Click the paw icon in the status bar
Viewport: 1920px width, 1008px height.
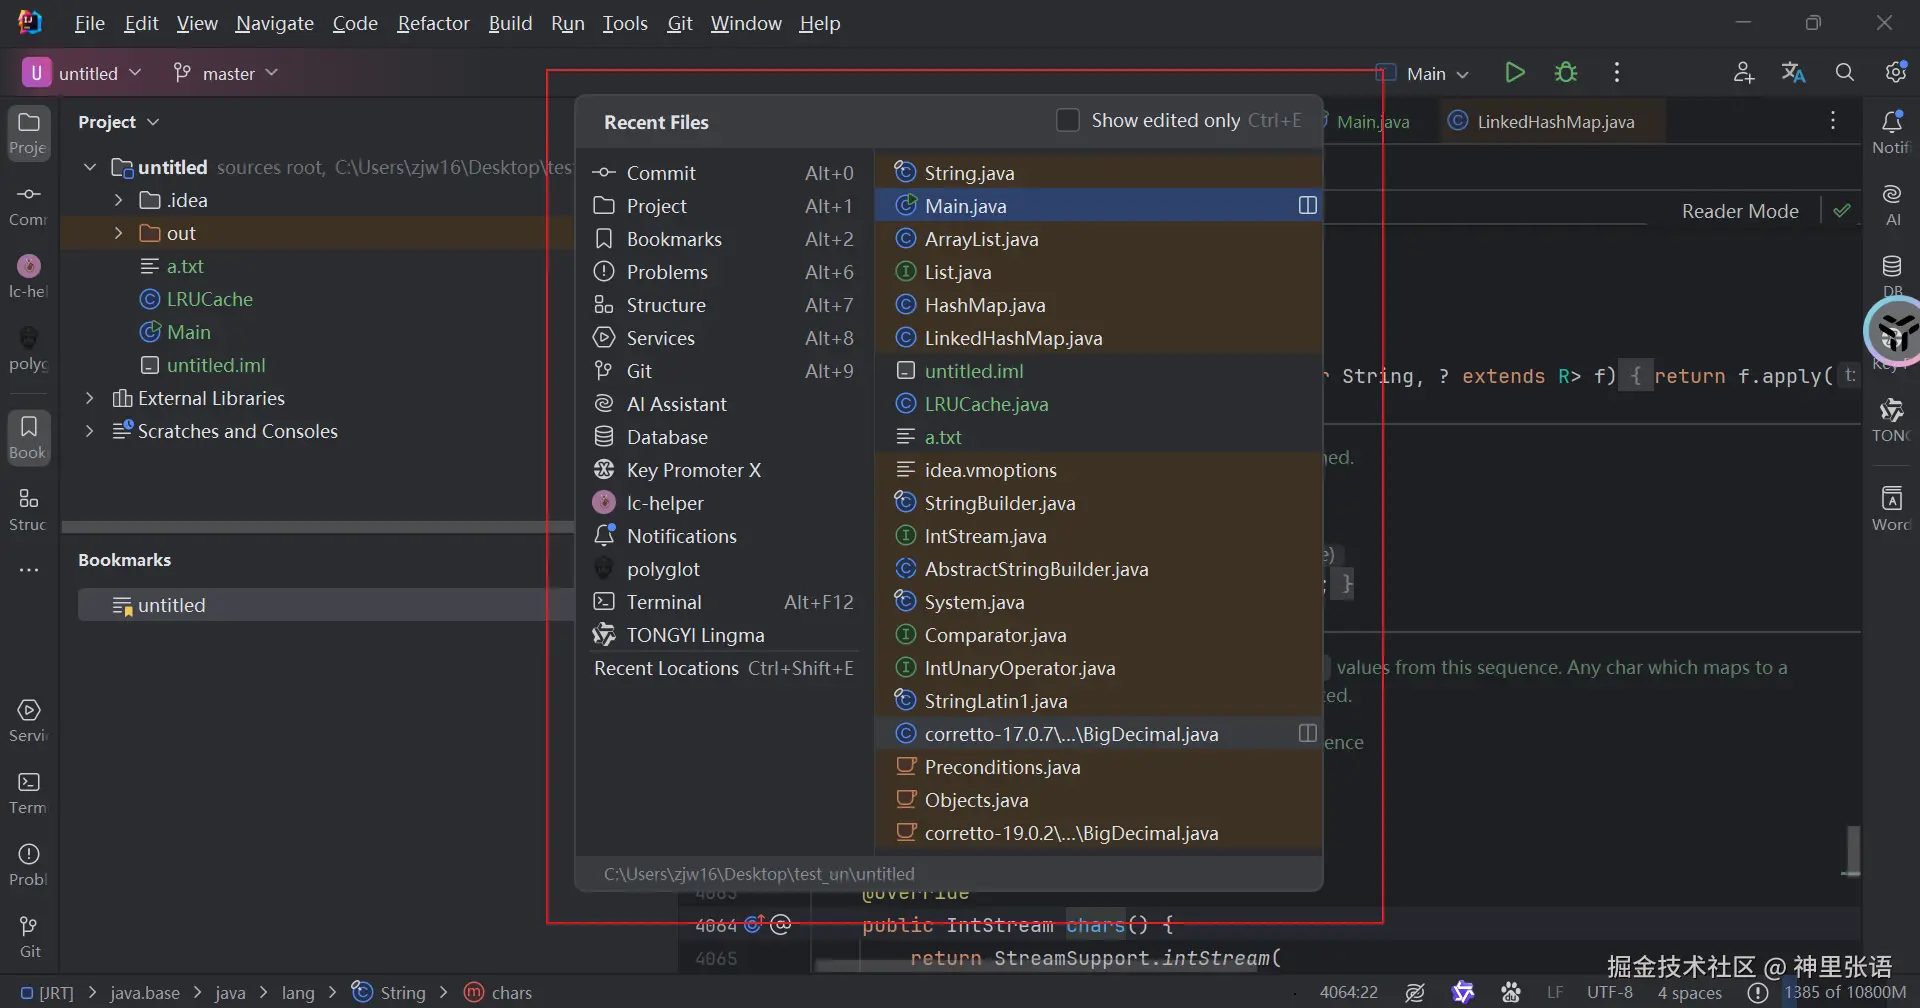pyautogui.click(x=1511, y=992)
